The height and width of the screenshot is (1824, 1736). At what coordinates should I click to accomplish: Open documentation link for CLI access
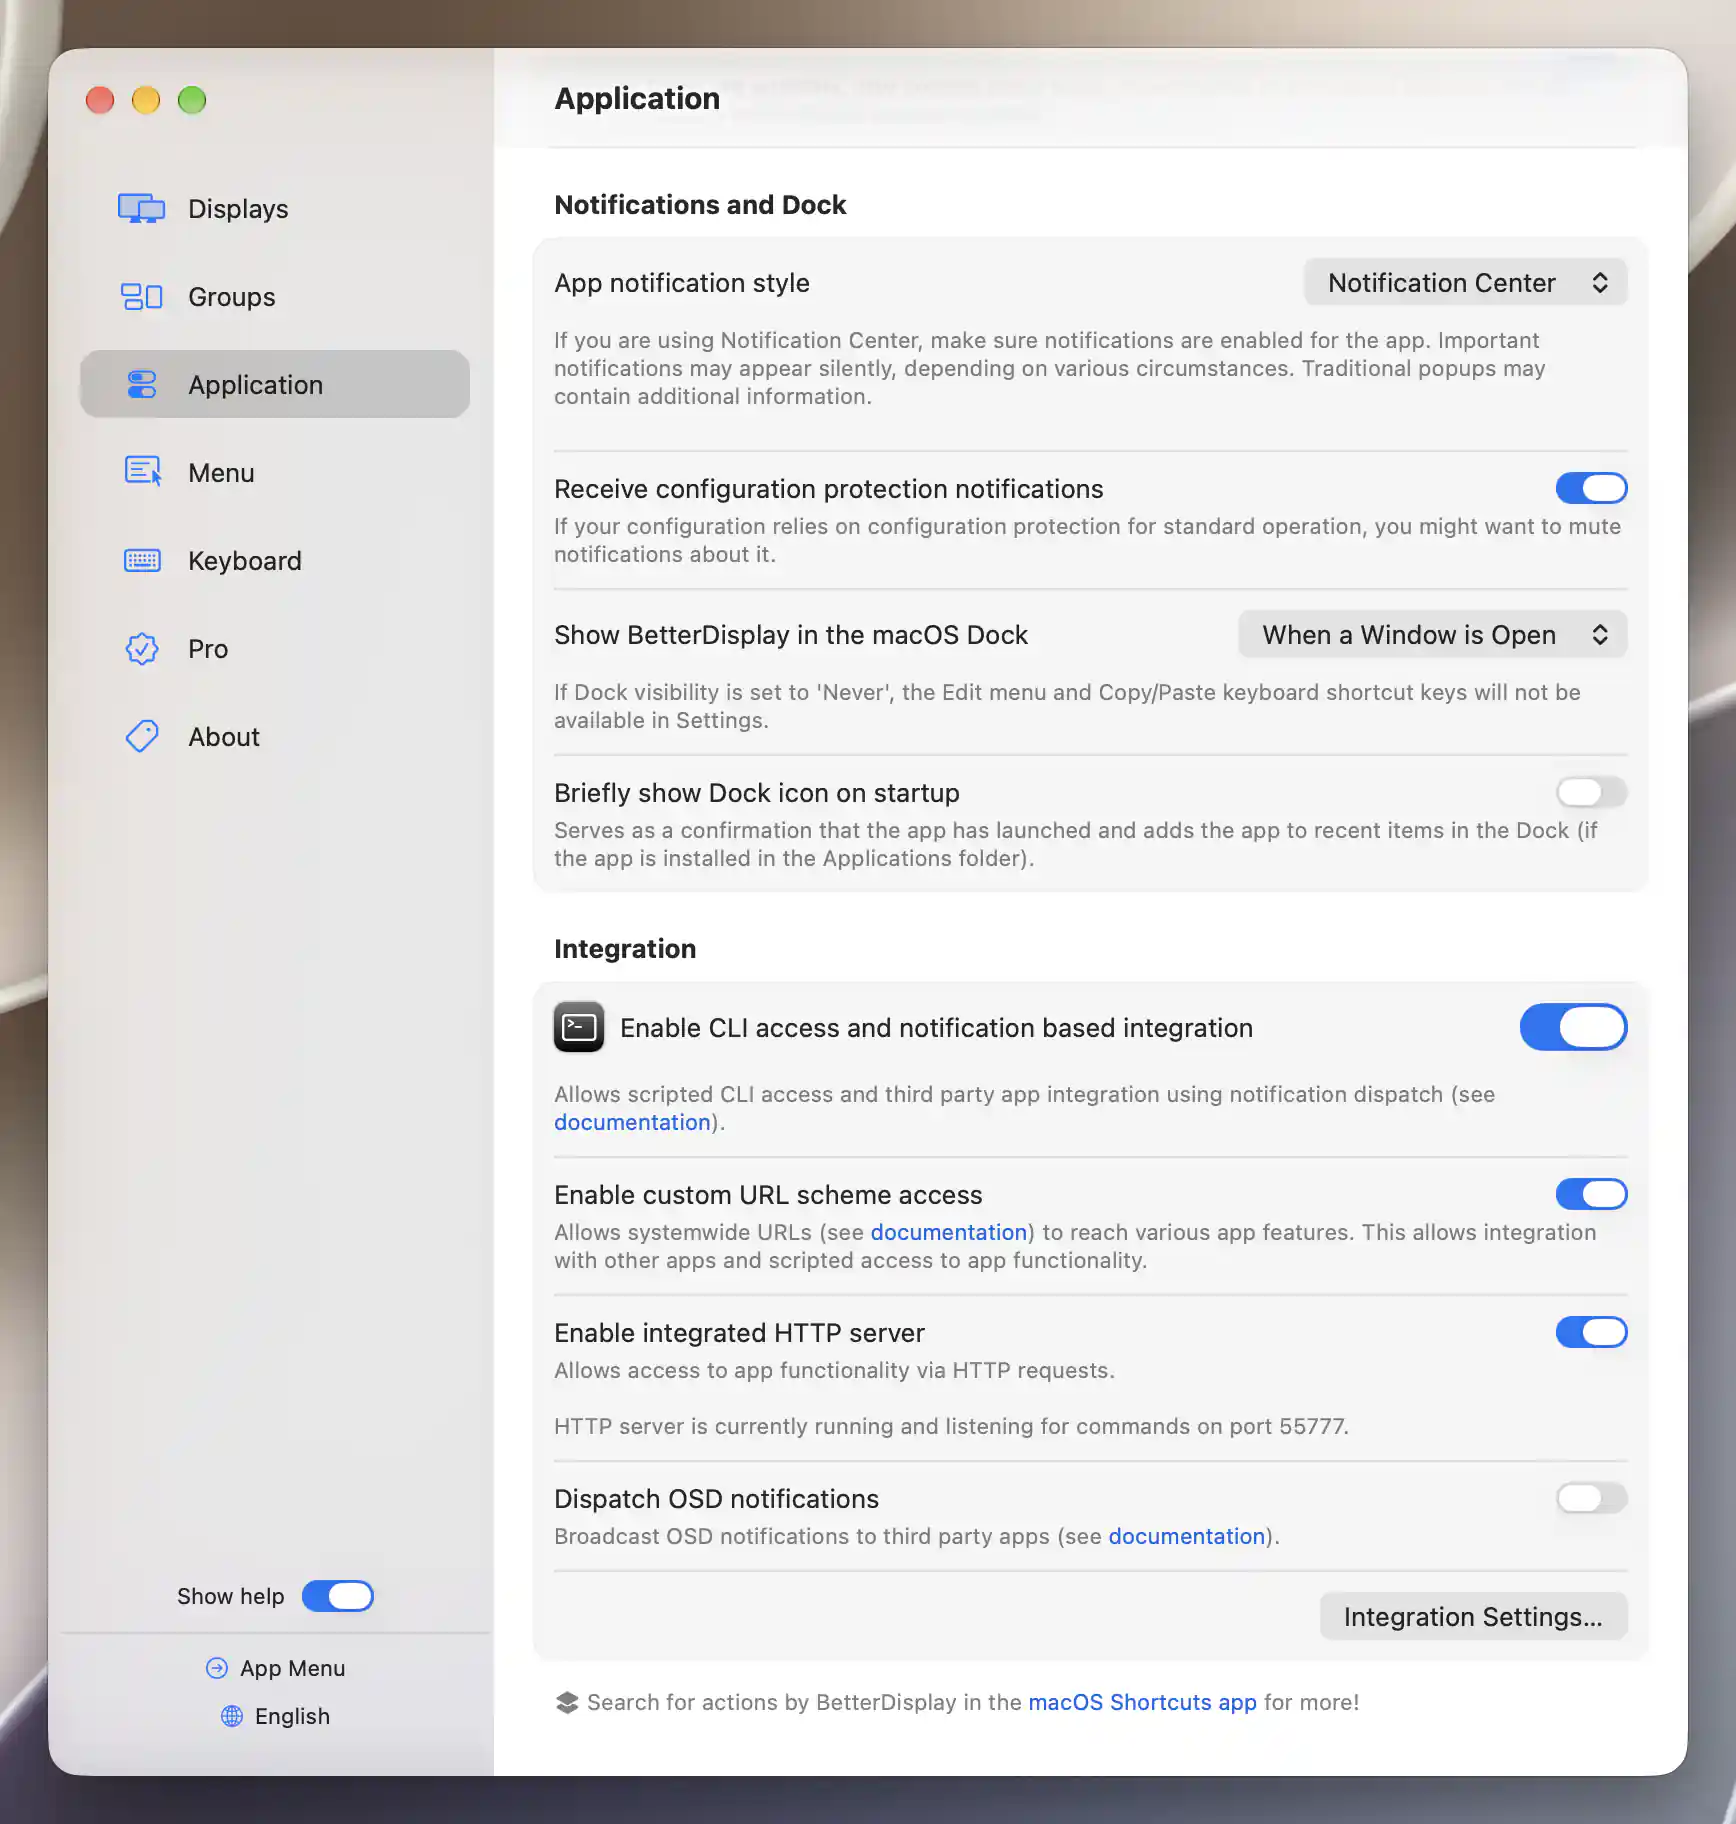(x=632, y=1122)
